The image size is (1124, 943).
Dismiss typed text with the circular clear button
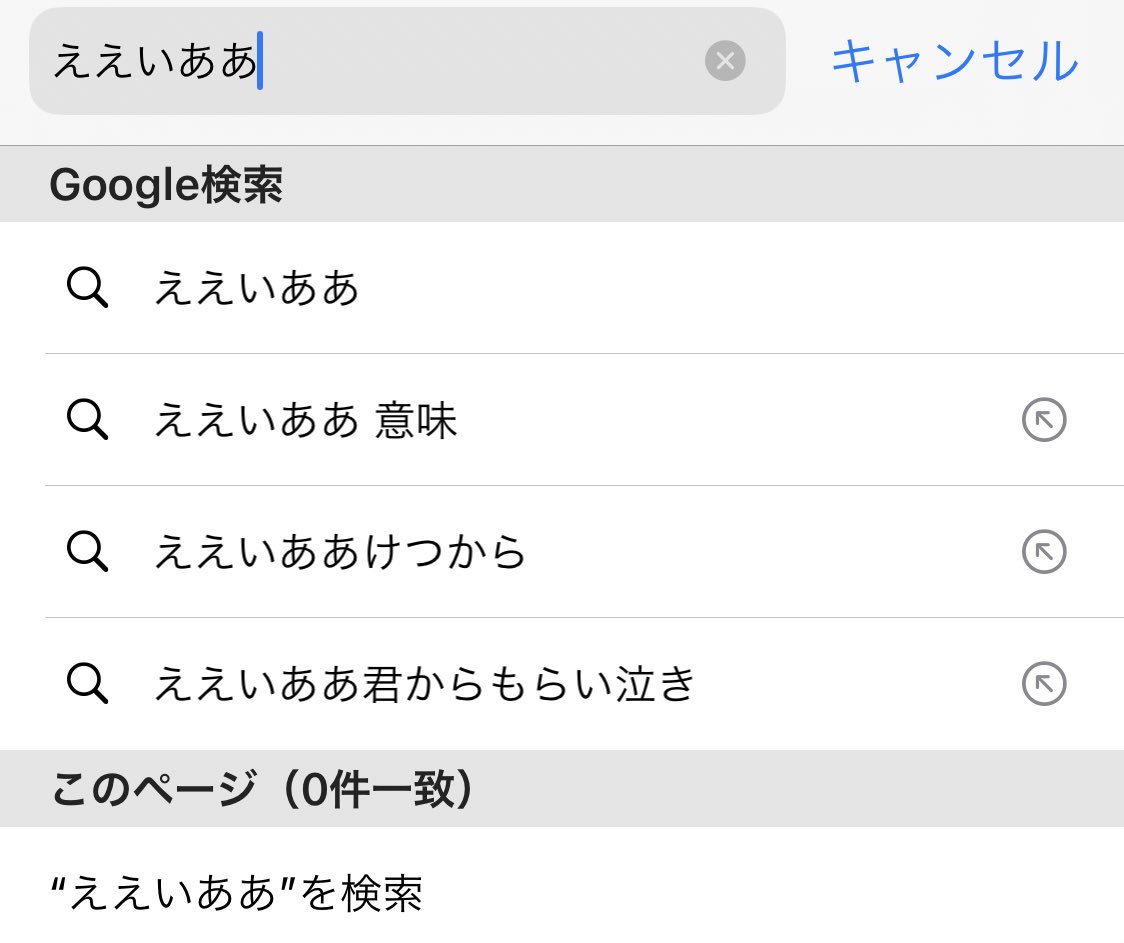pos(725,60)
